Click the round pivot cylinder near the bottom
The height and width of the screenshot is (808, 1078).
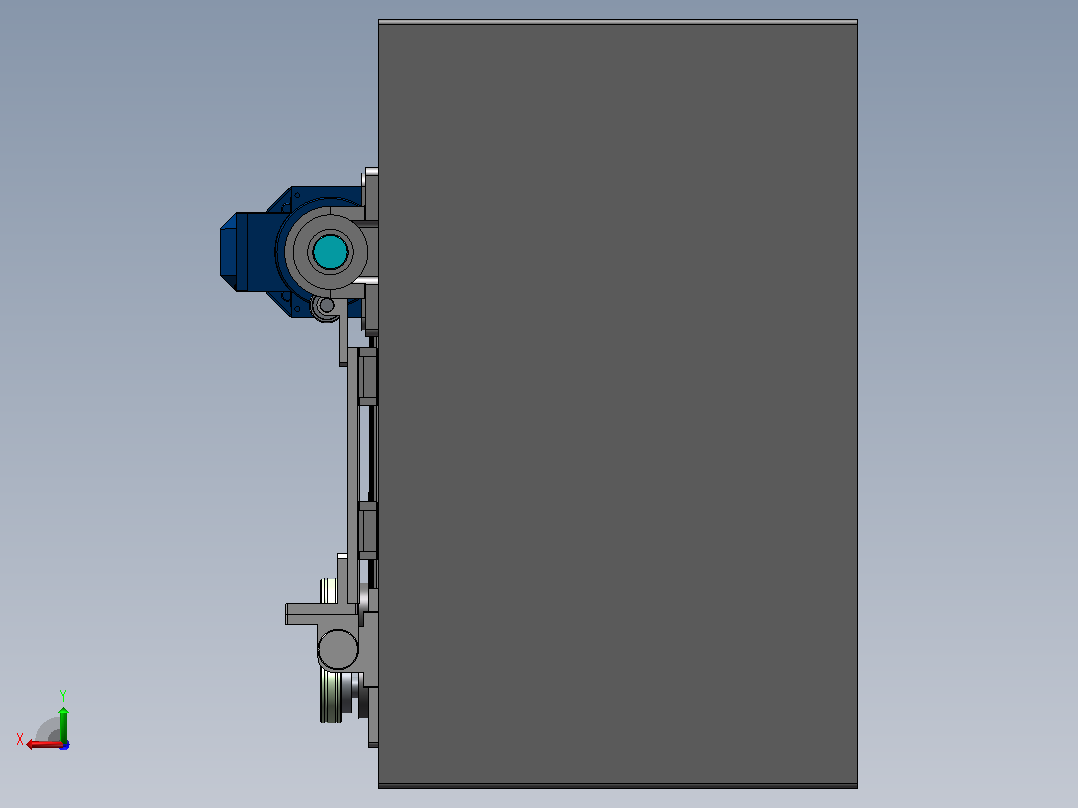pos(338,649)
